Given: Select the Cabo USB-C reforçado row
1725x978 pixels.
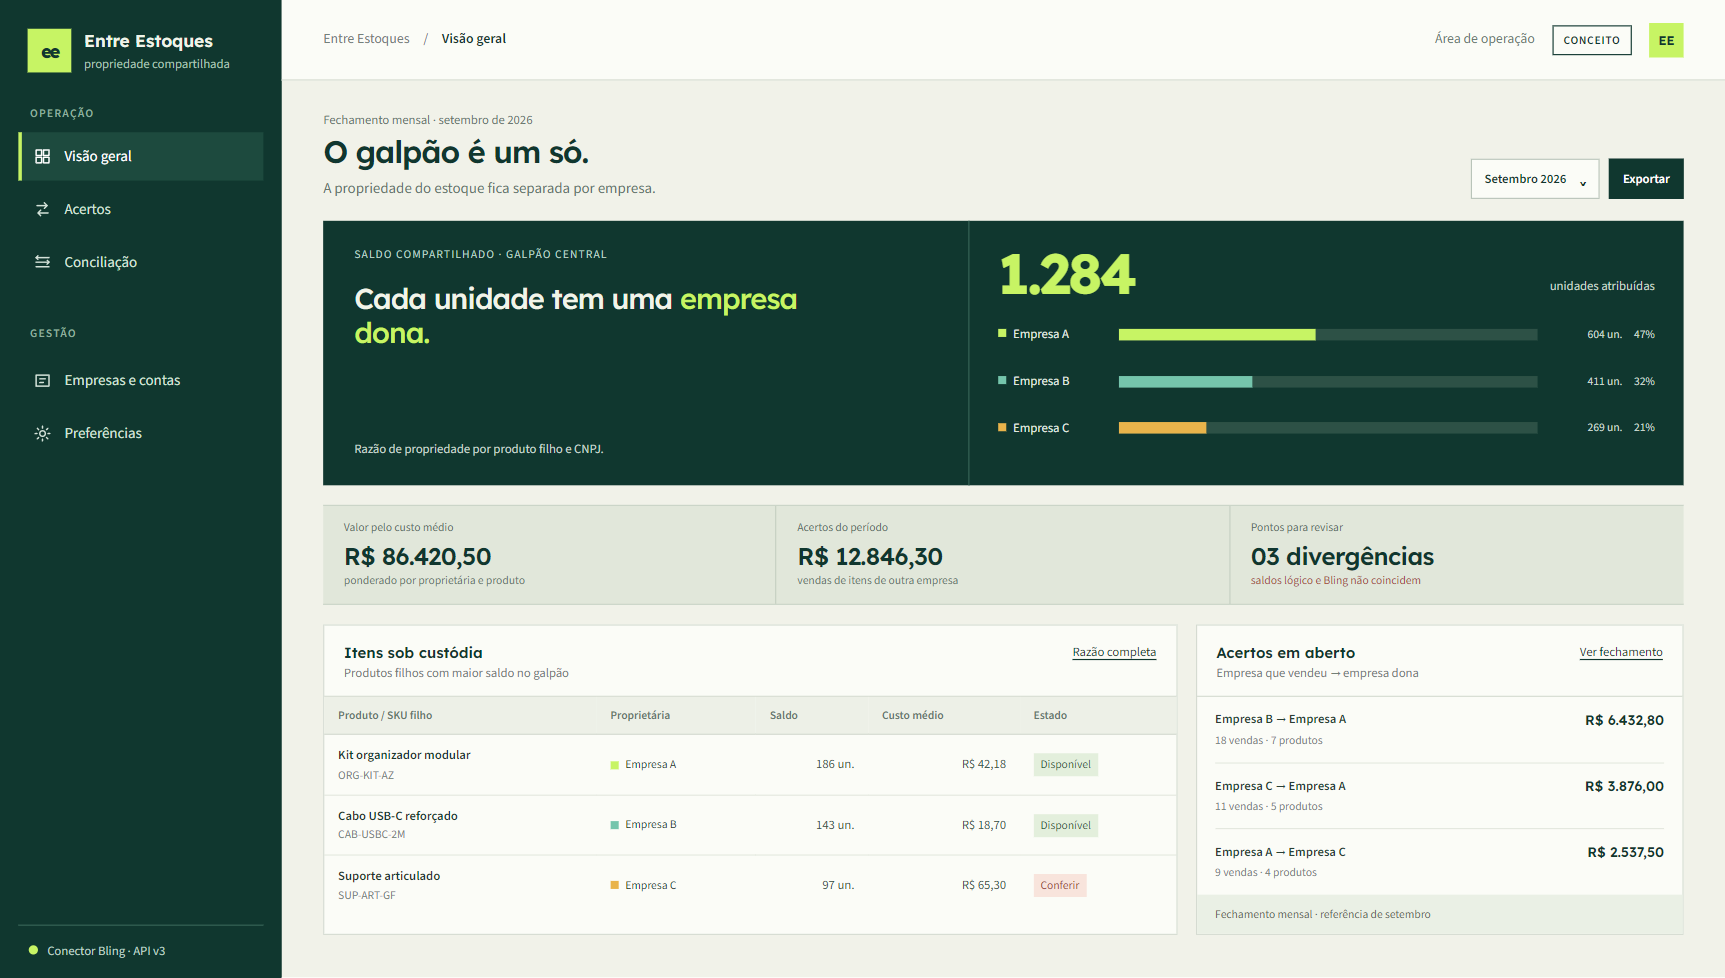Looking at the screenshot, I should tap(750, 825).
